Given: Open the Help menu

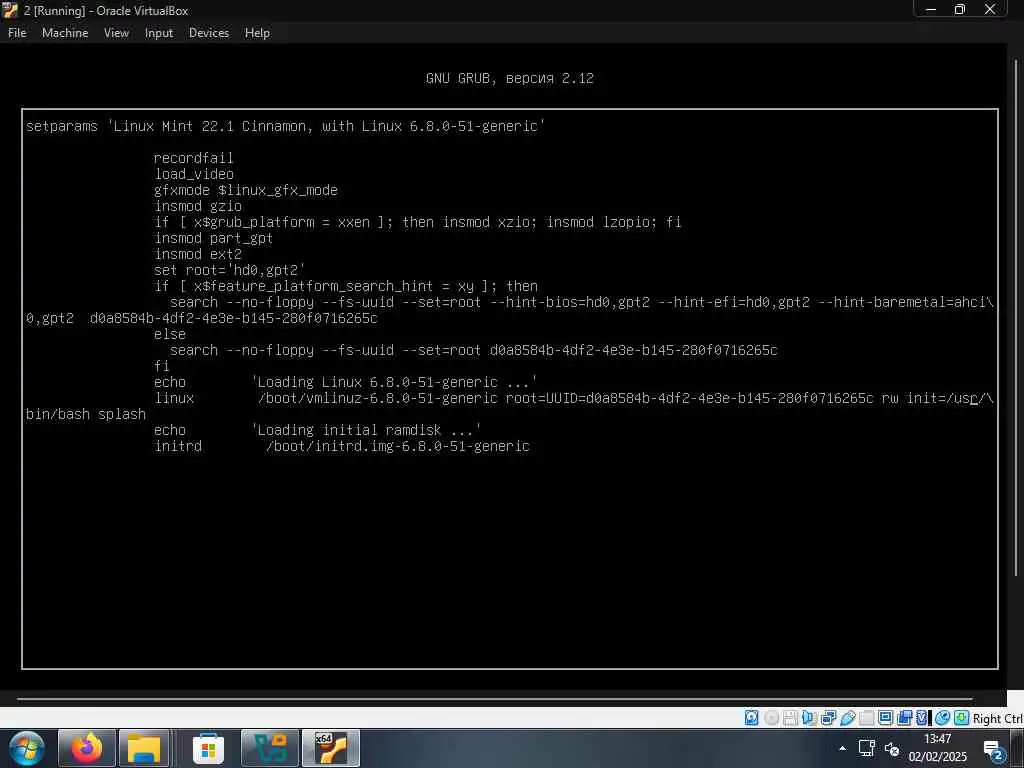Looking at the screenshot, I should 257,33.
